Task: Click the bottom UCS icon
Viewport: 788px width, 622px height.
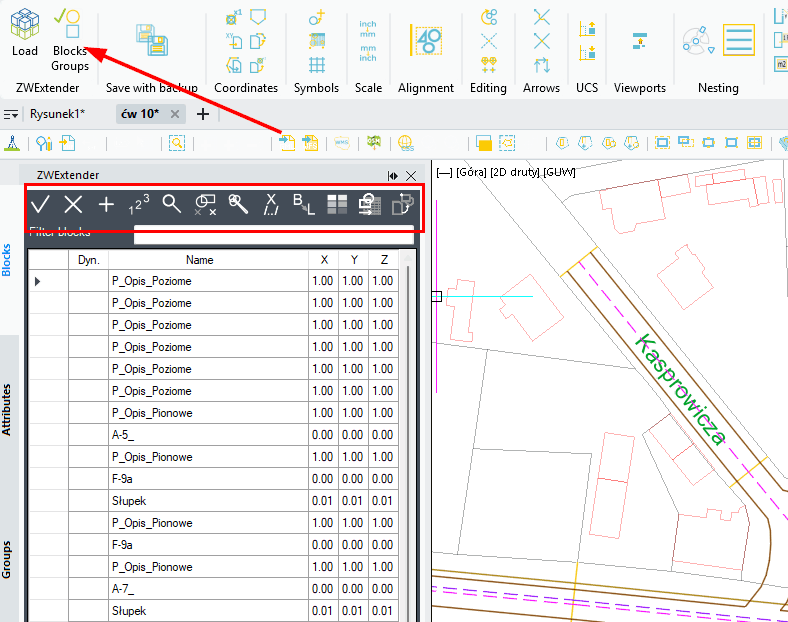Action: click(587, 53)
